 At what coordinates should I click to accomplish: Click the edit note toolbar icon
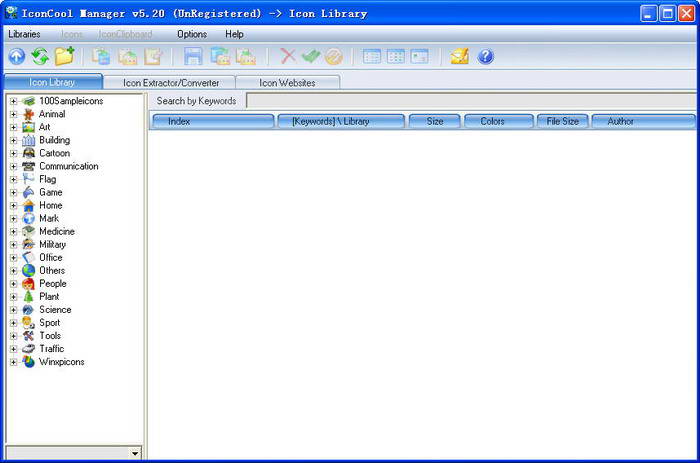click(x=153, y=57)
